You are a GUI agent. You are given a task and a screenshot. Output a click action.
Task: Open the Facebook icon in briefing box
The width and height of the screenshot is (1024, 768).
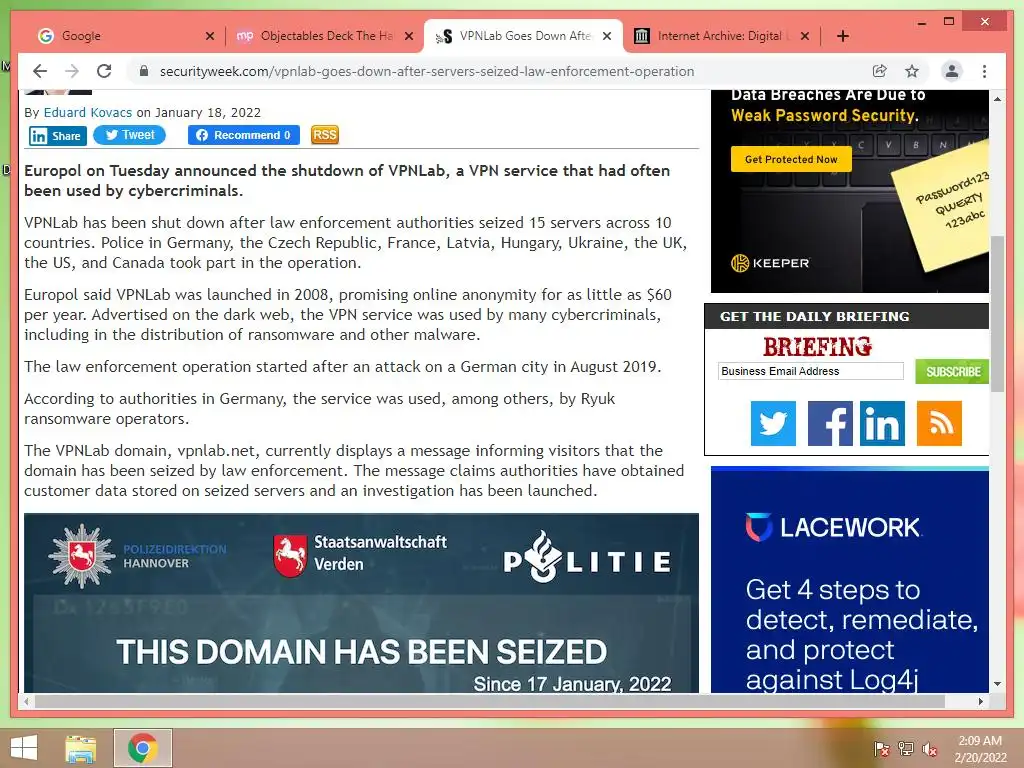coord(830,423)
